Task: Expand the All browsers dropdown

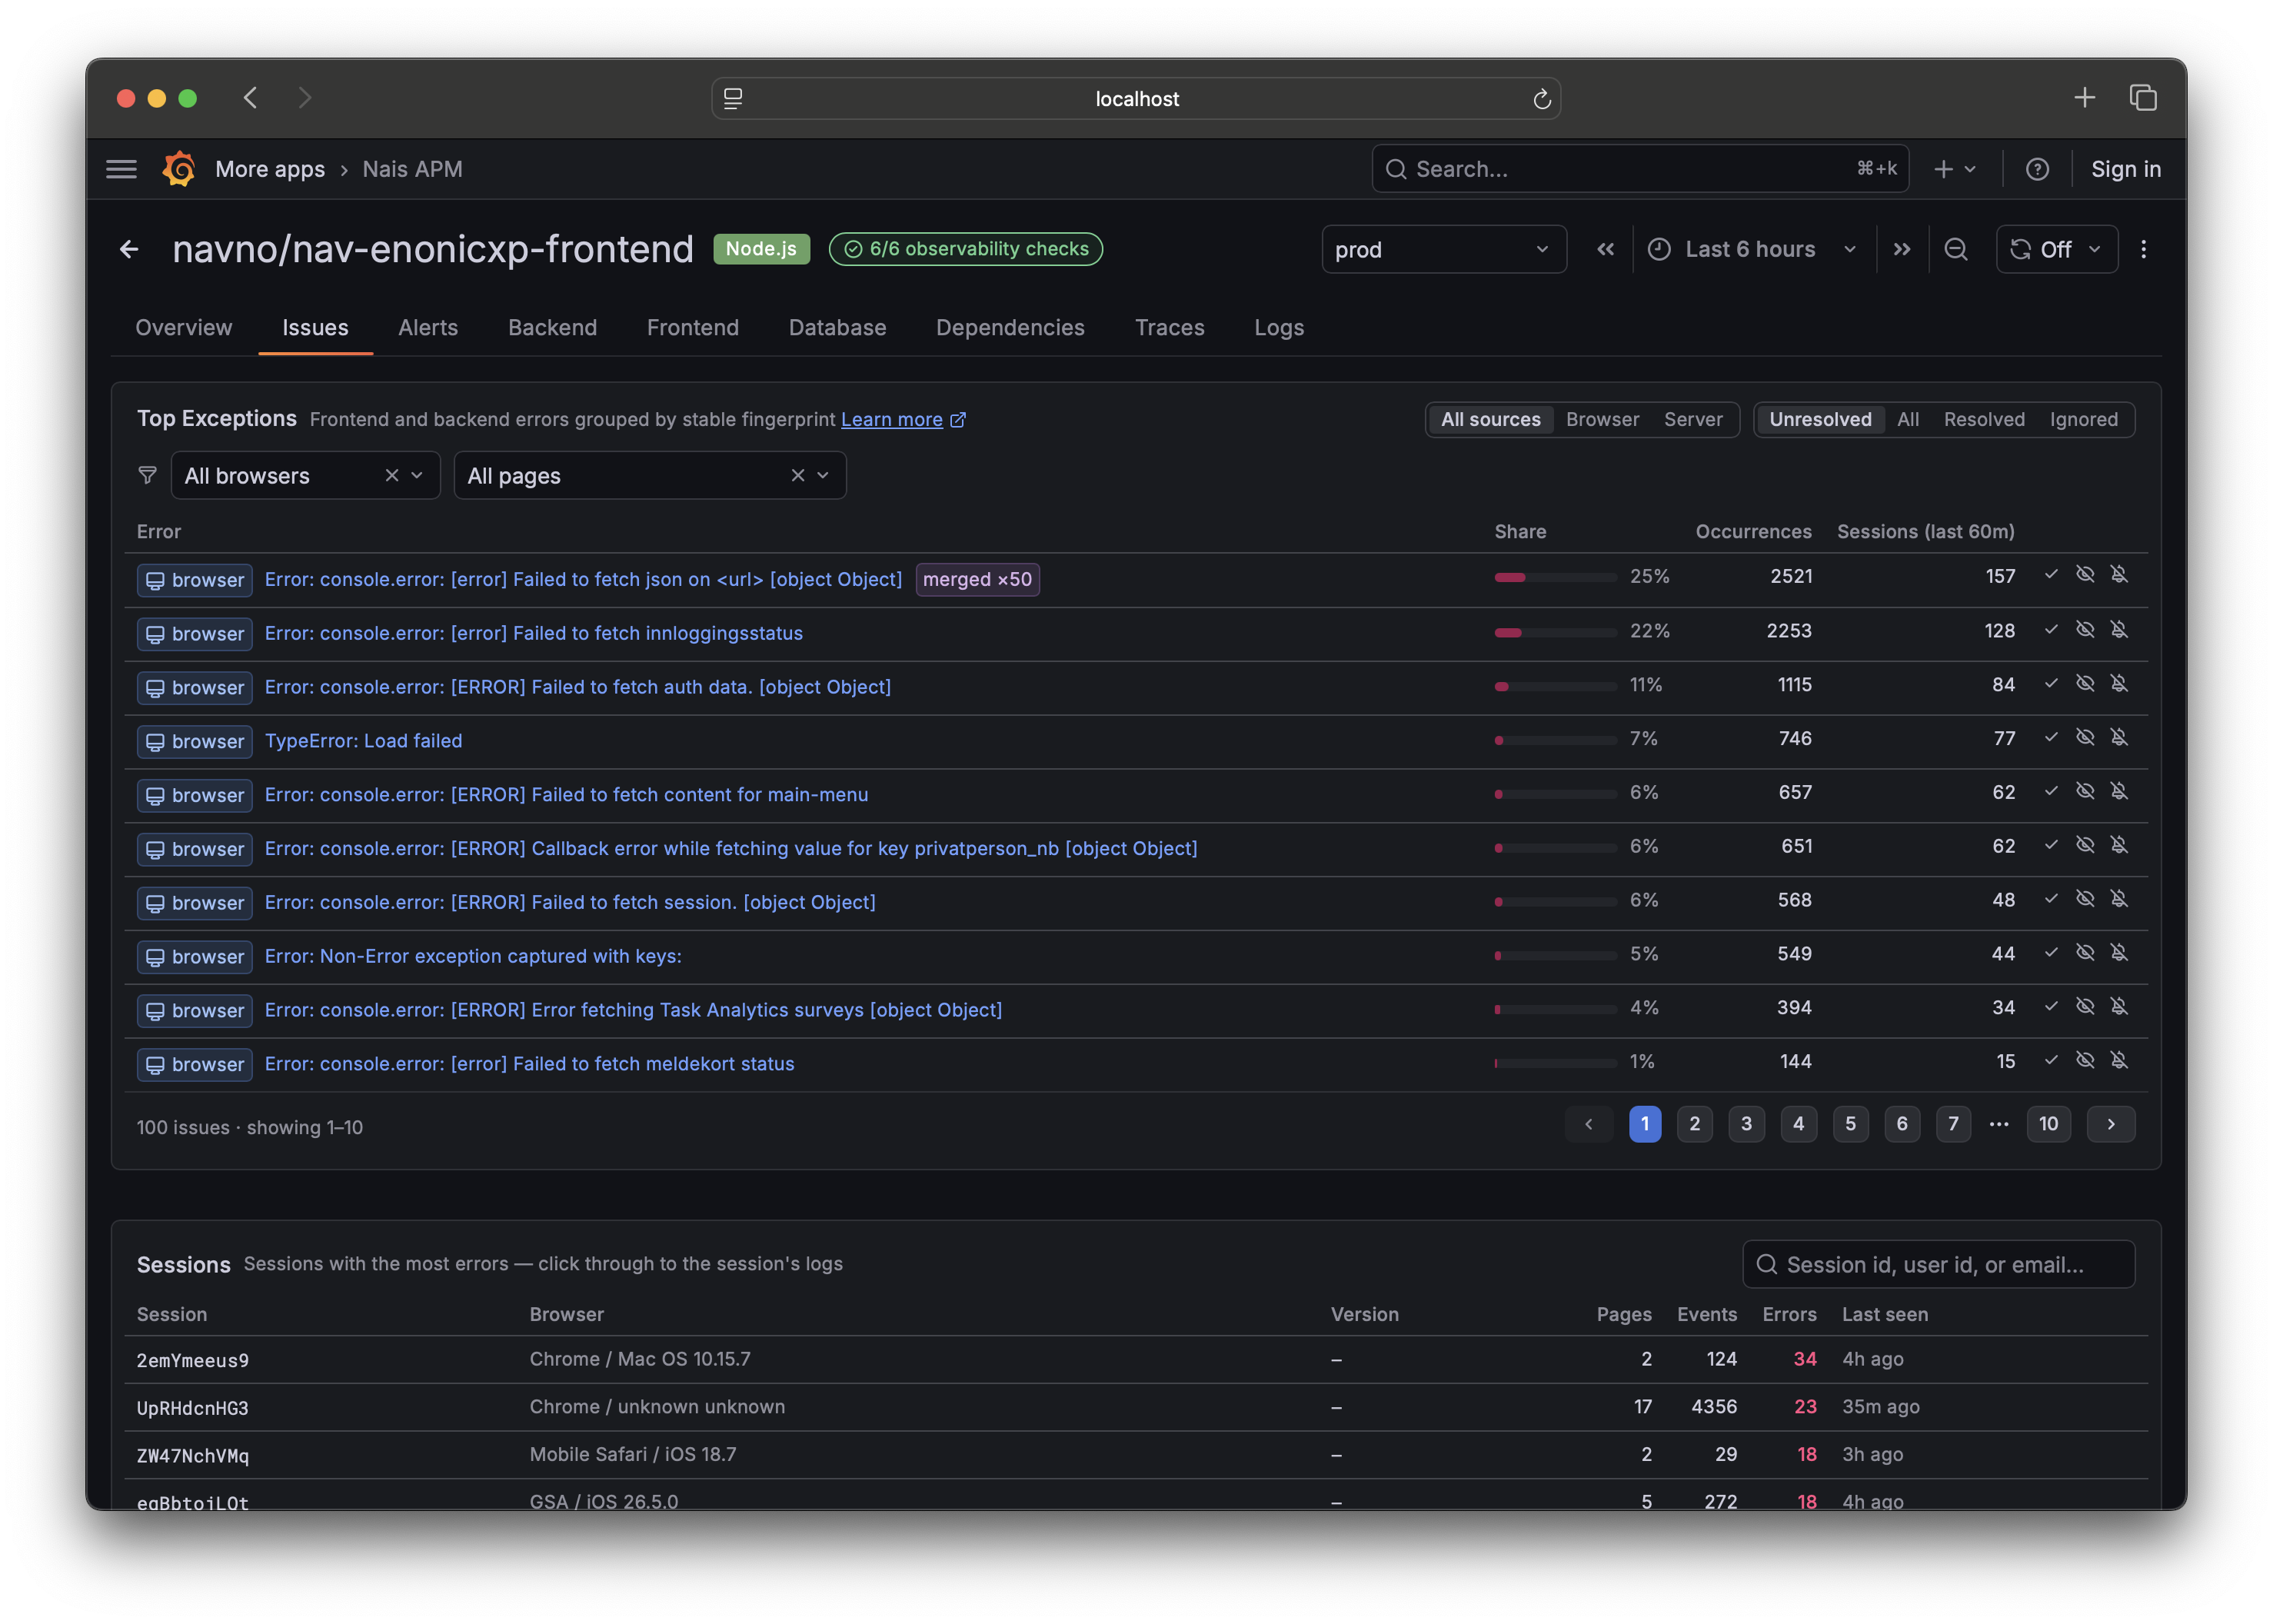Action: [x=417, y=476]
